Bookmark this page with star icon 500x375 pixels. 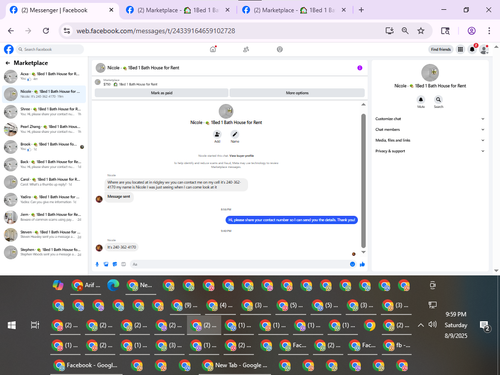coord(421,31)
